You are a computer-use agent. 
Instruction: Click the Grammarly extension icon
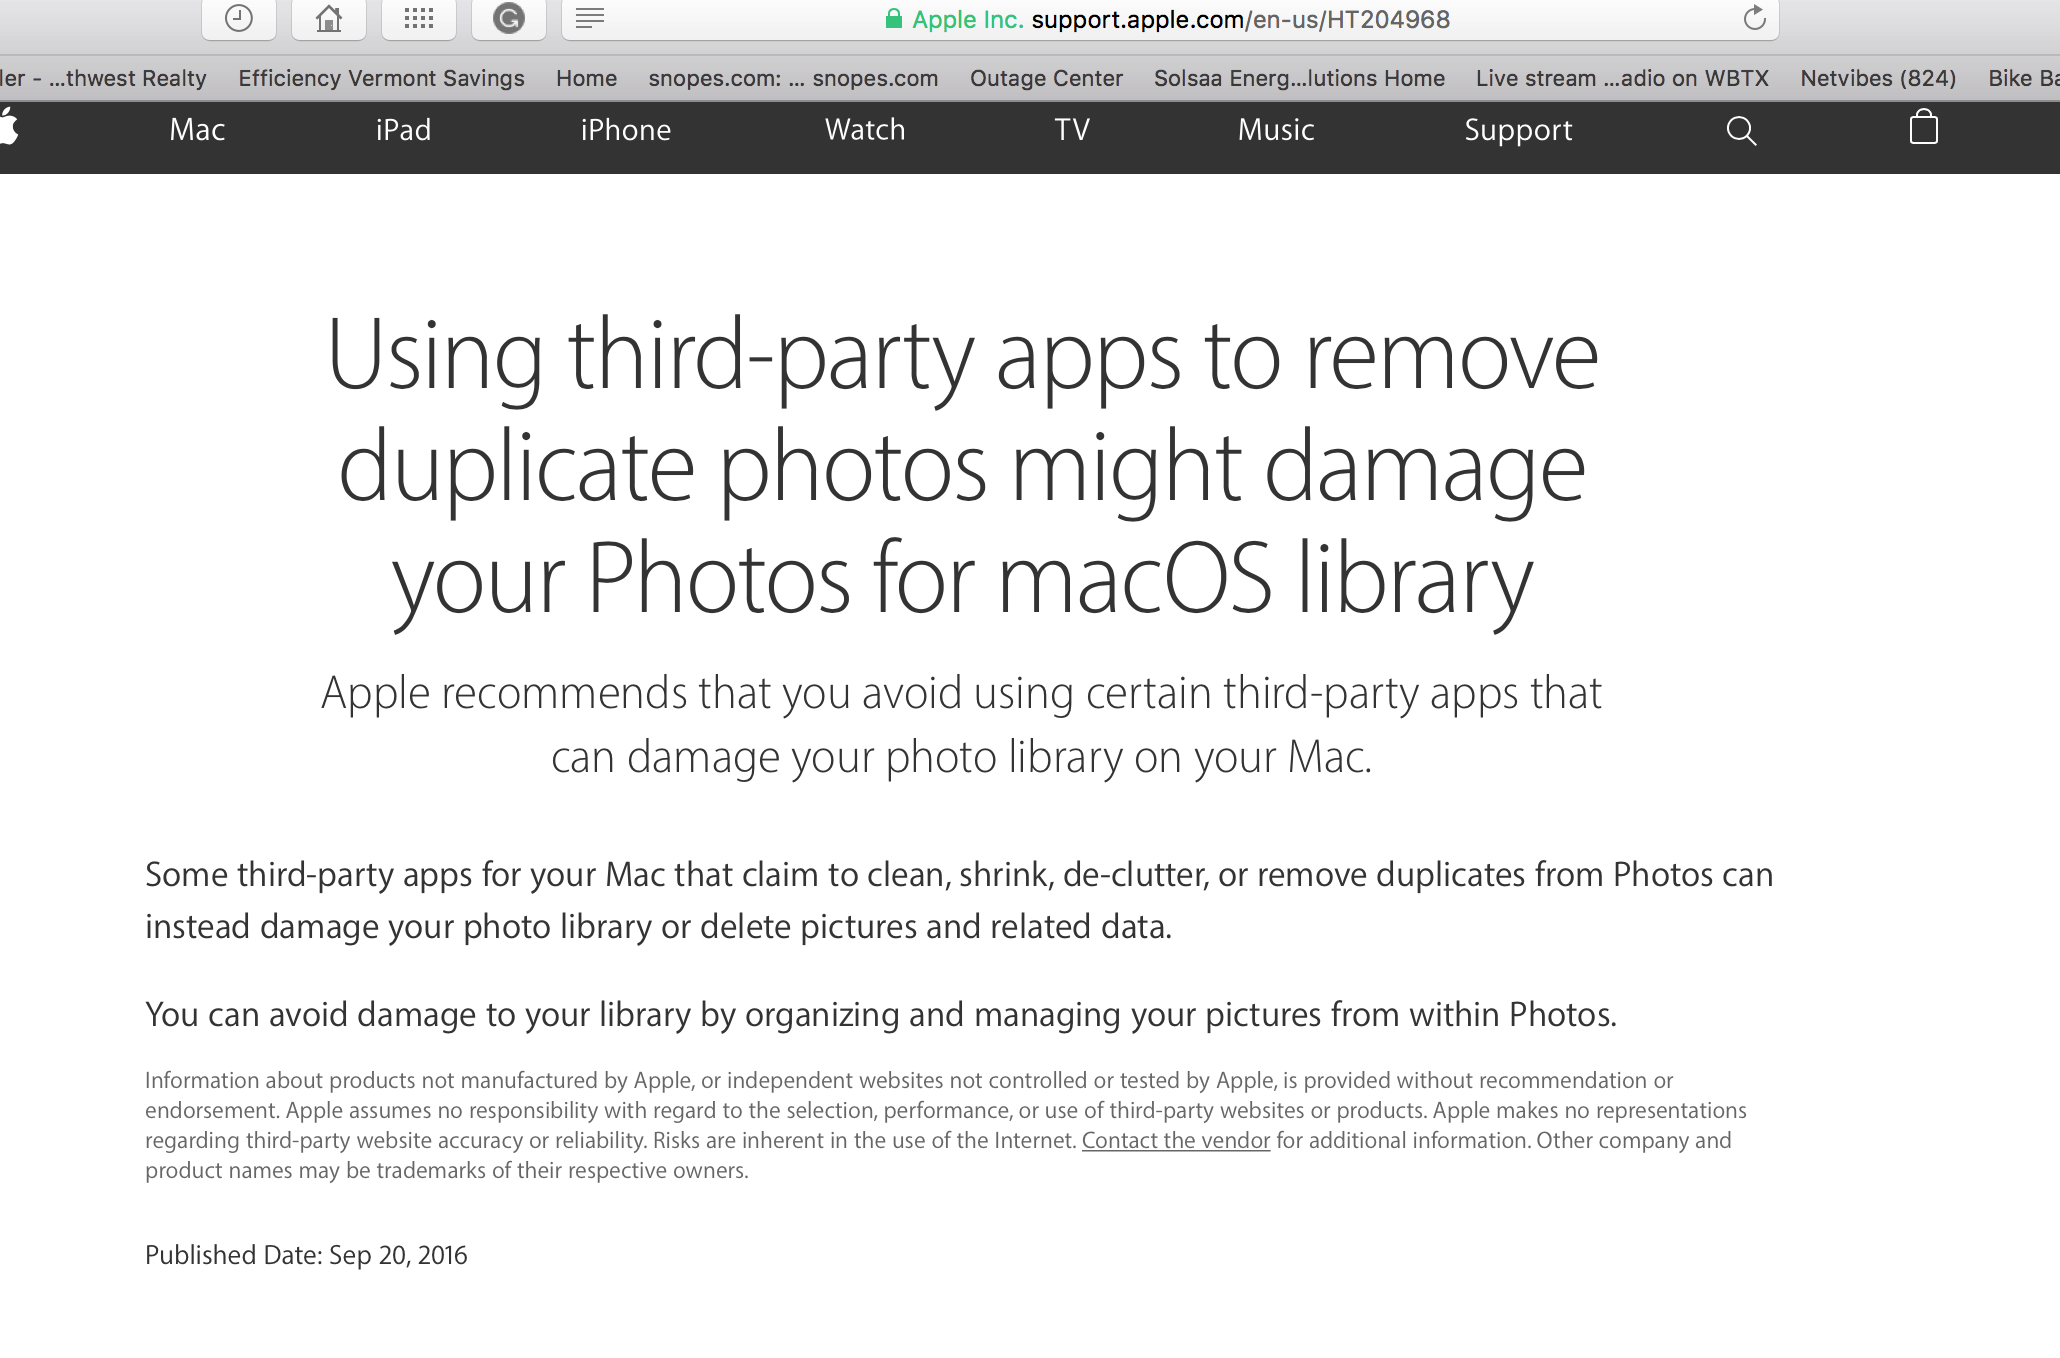tap(508, 18)
